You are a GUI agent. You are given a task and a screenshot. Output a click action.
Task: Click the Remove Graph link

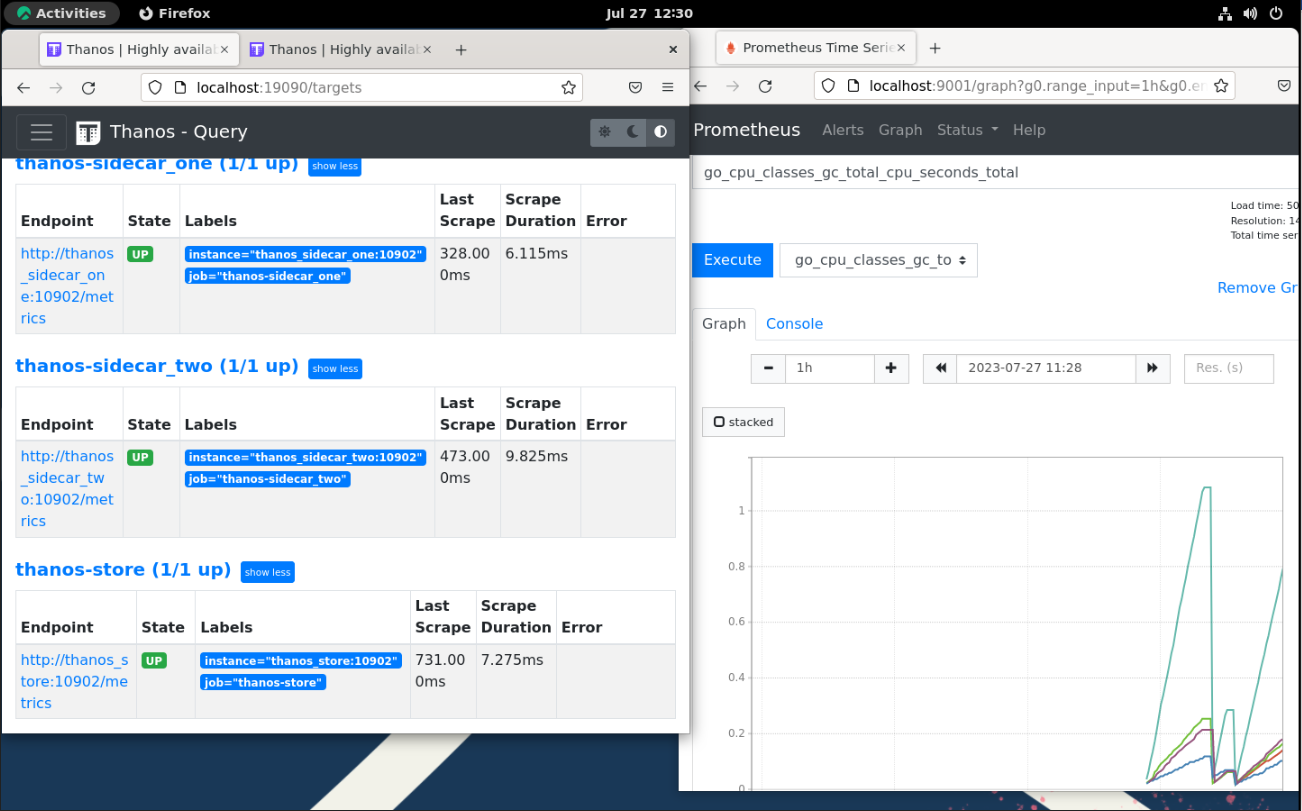(1259, 288)
